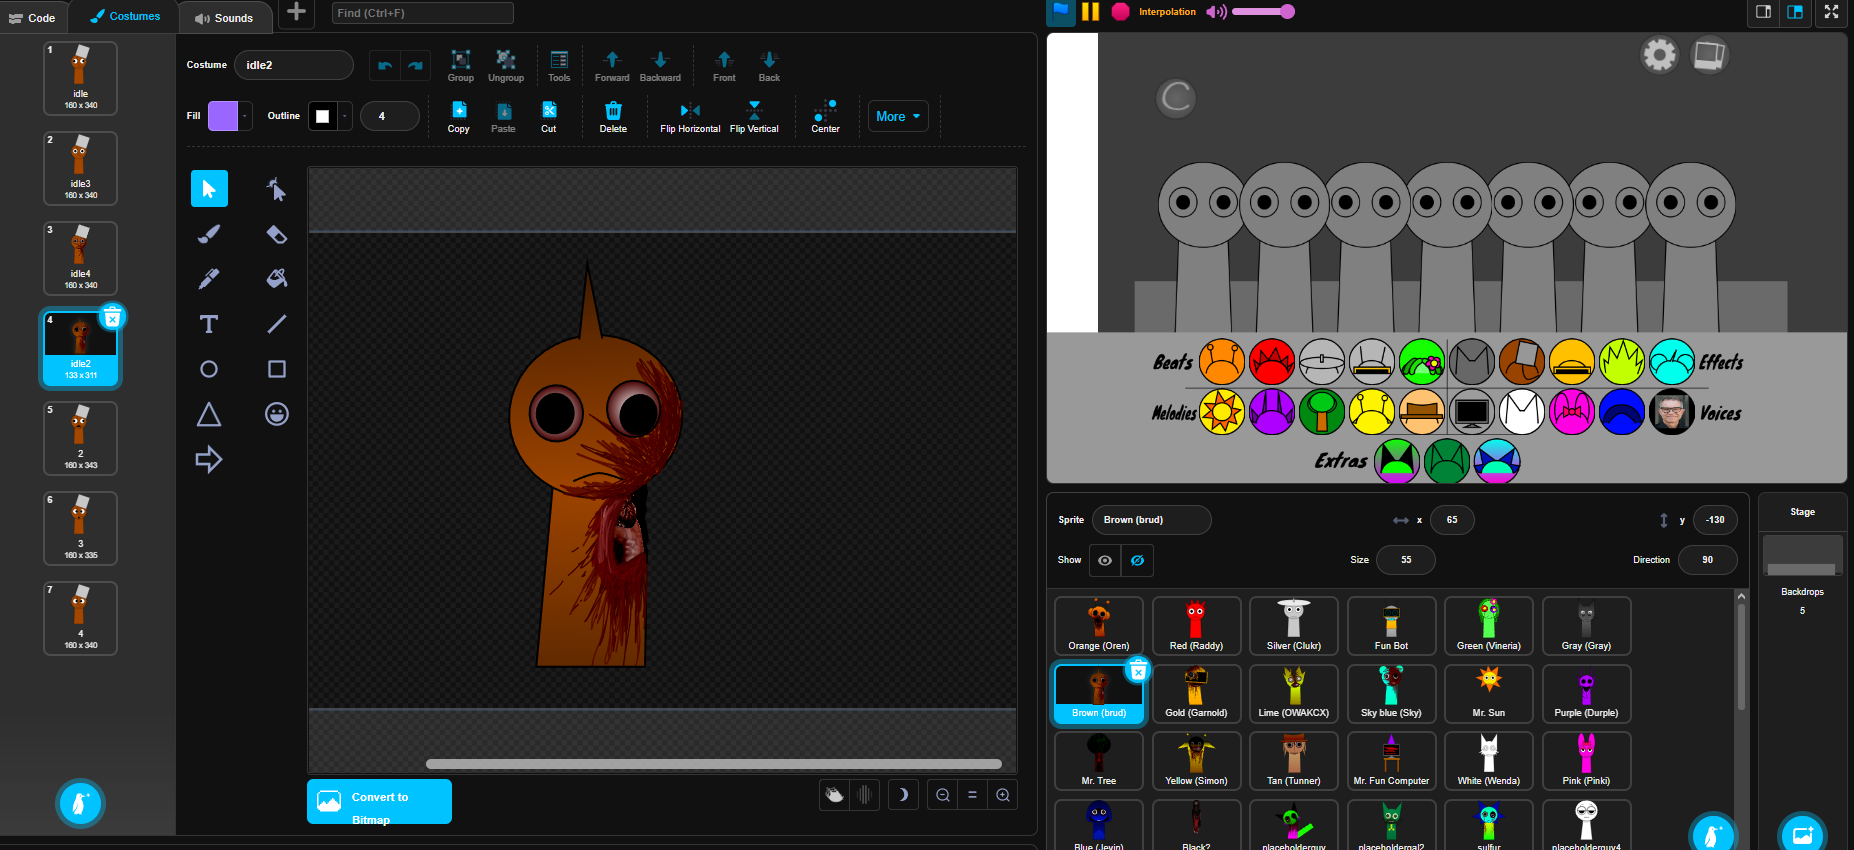
Task: Show the sprite with eye toggle
Action: (1105, 560)
